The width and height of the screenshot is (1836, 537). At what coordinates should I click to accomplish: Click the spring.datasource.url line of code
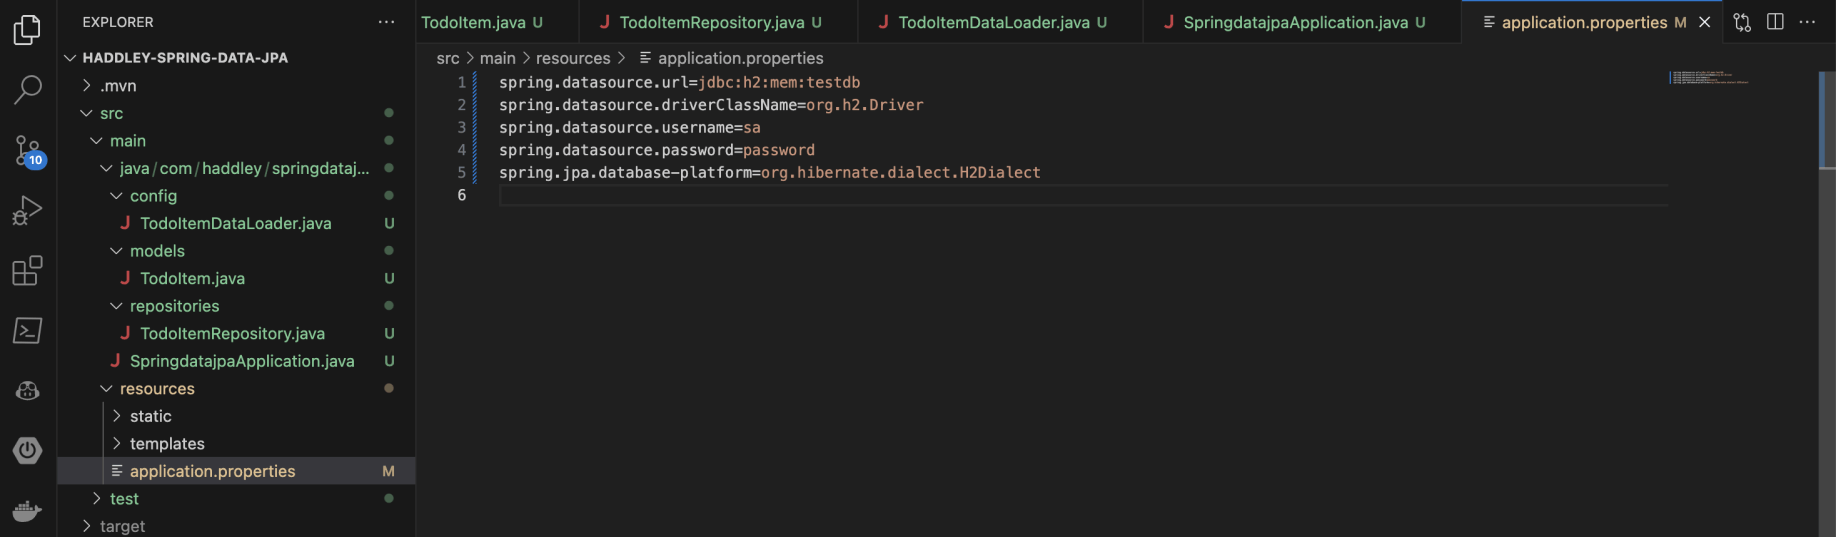tap(680, 82)
